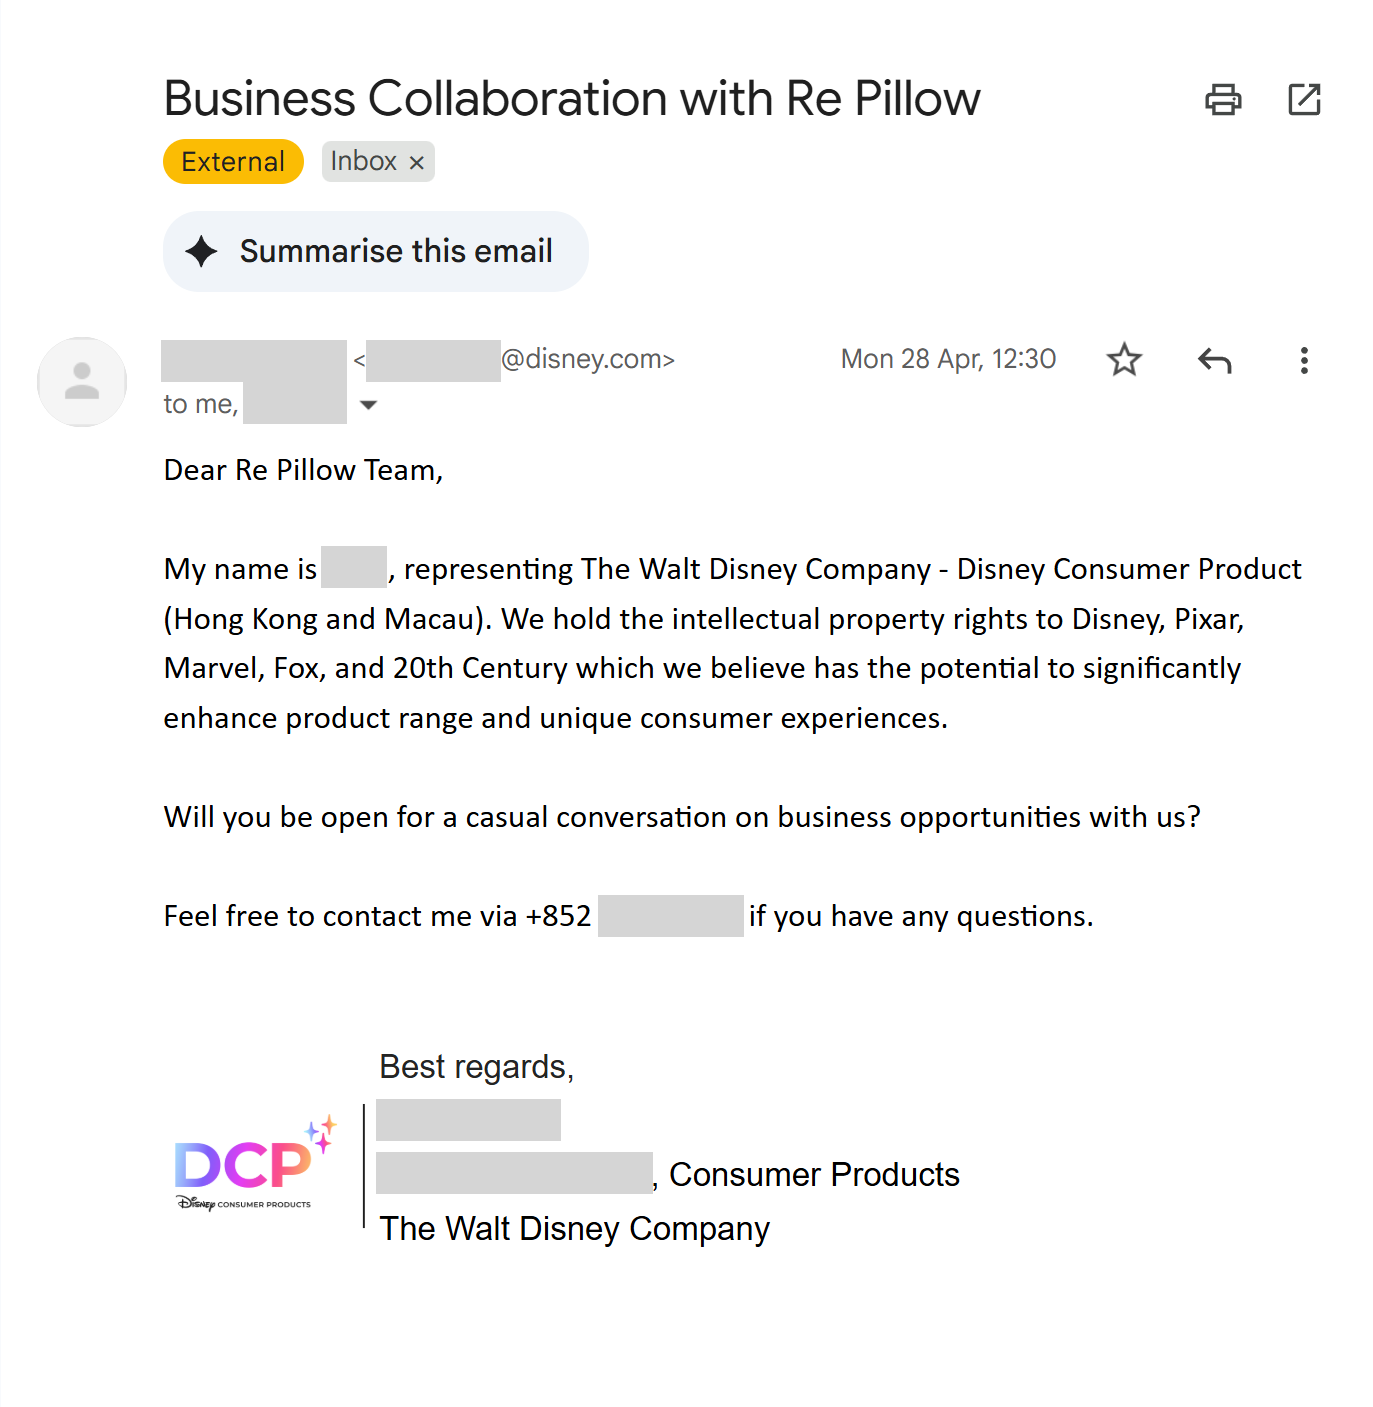Click the sender's profile avatar
Screen dimensions: 1373x1407
[82, 382]
